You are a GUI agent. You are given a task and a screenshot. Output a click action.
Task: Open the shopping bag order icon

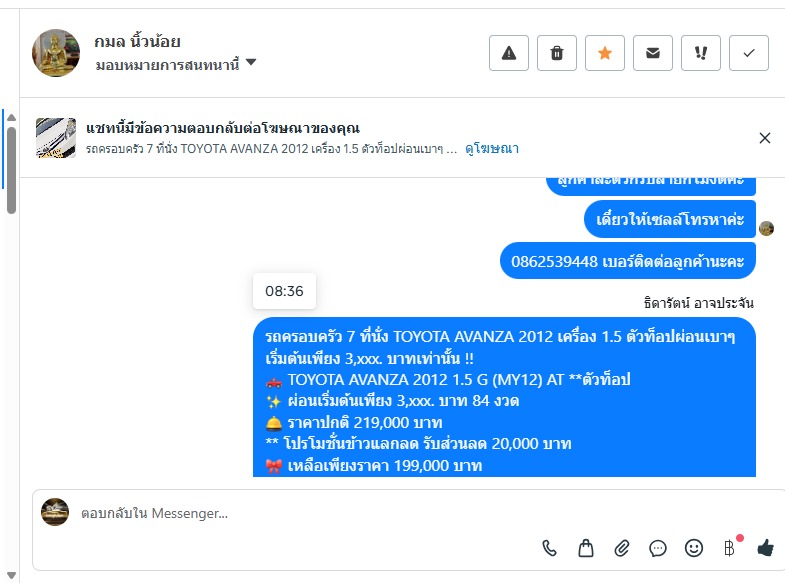pos(586,547)
